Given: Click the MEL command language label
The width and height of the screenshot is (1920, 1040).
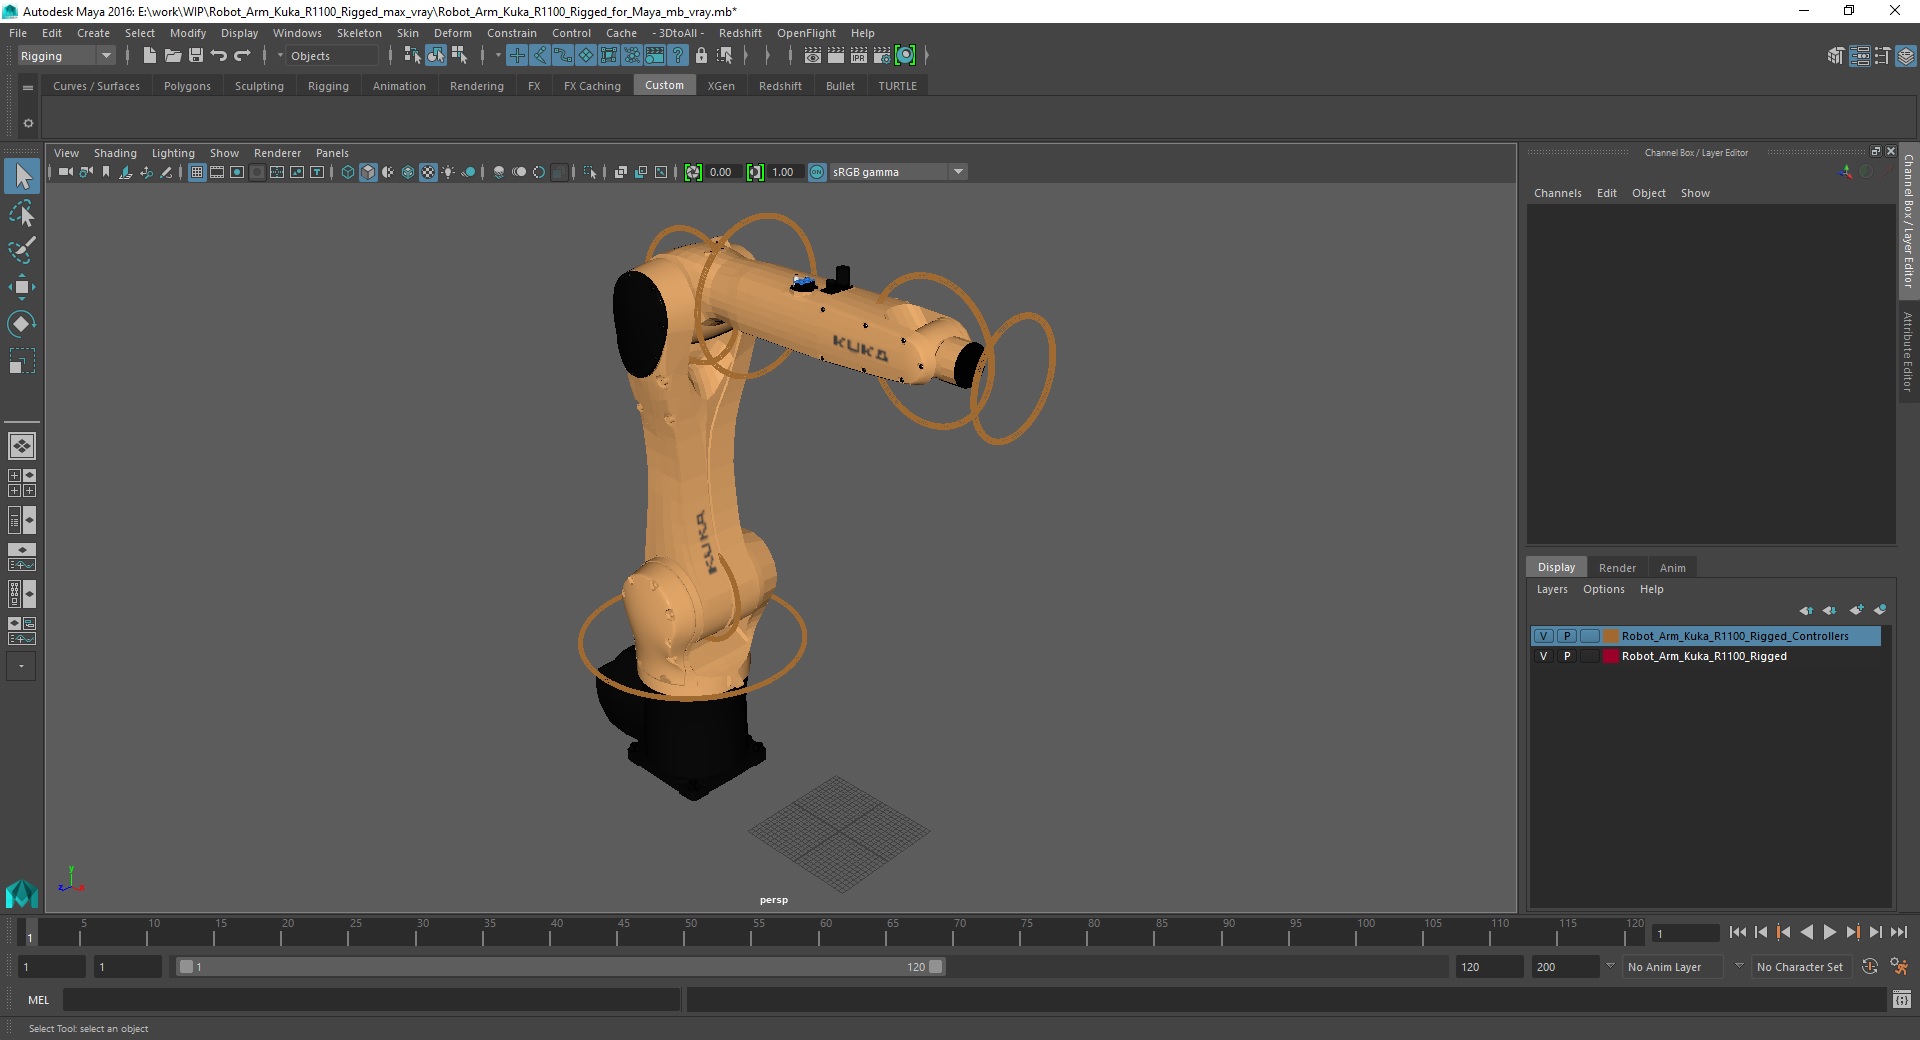Looking at the screenshot, I should pyautogui.click(x=38, y=999).
